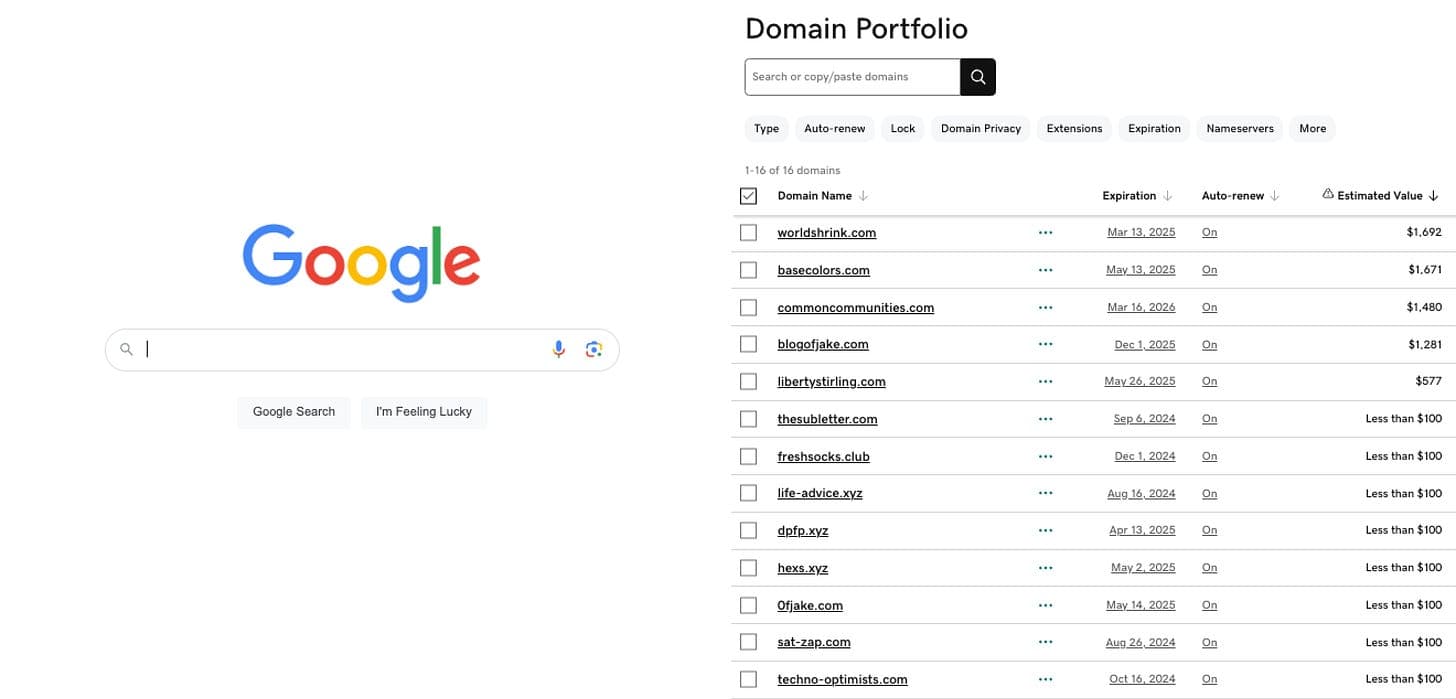Open the More filters dropdown
The image size is (1456, 699).
point(1312,128)
